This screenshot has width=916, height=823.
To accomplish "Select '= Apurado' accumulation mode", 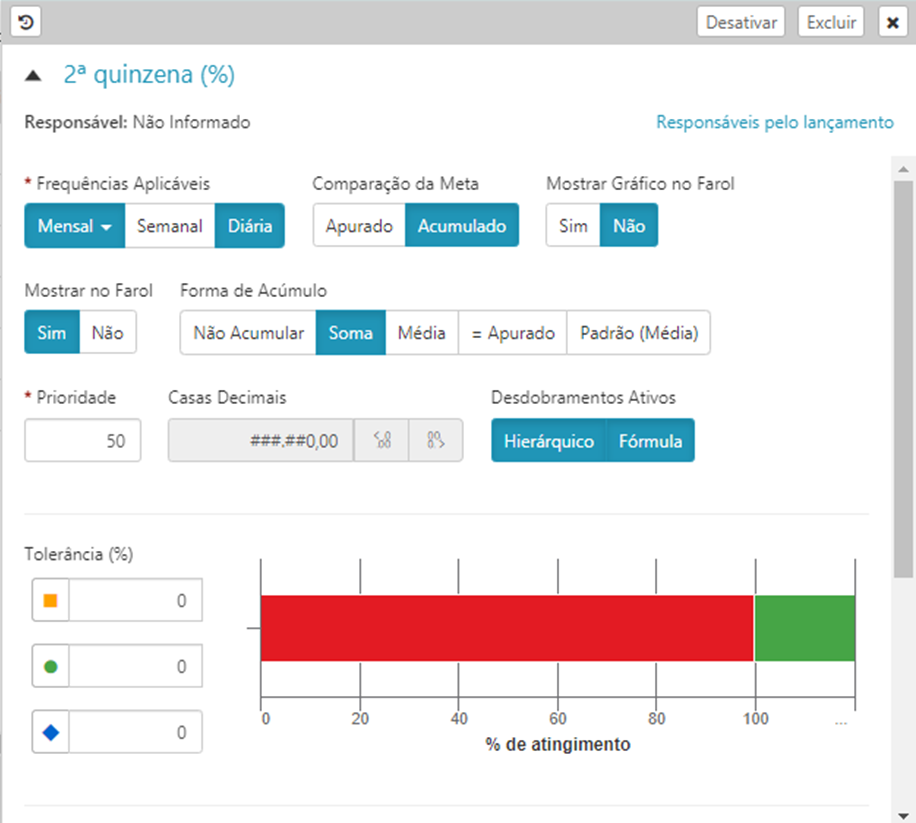I will click(513, 332).
